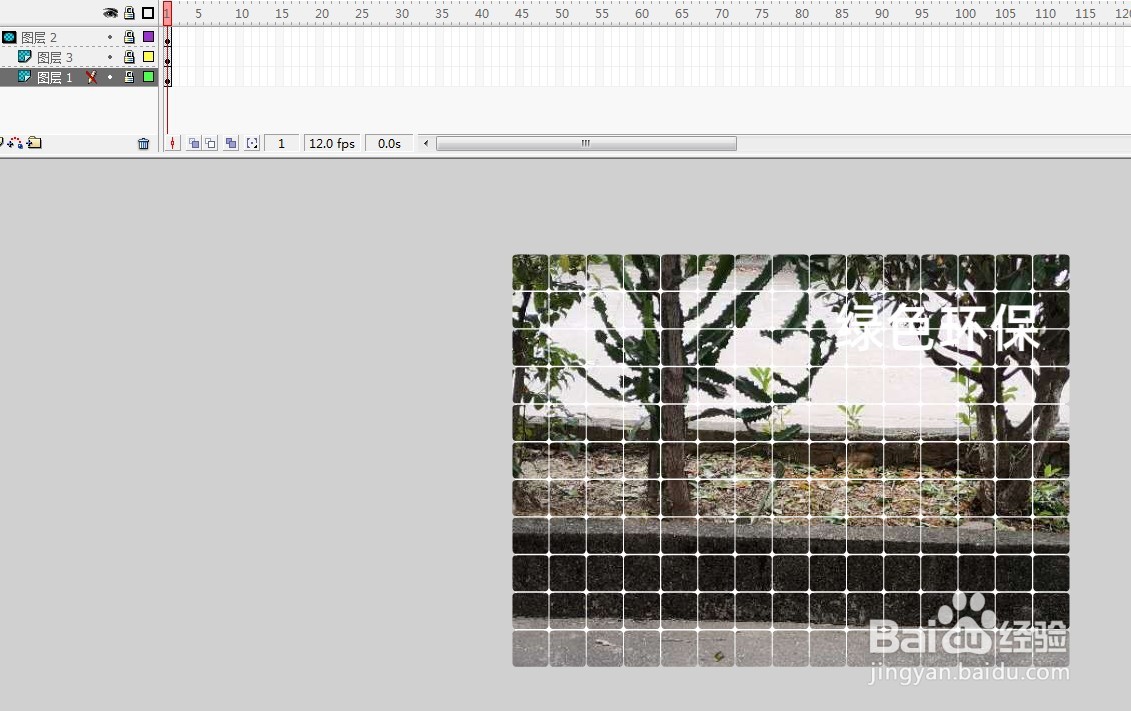The width and height of the screenshot is (1131, 711).
Task: Open modify onion markers menu
Action: (x=252, y=143)
